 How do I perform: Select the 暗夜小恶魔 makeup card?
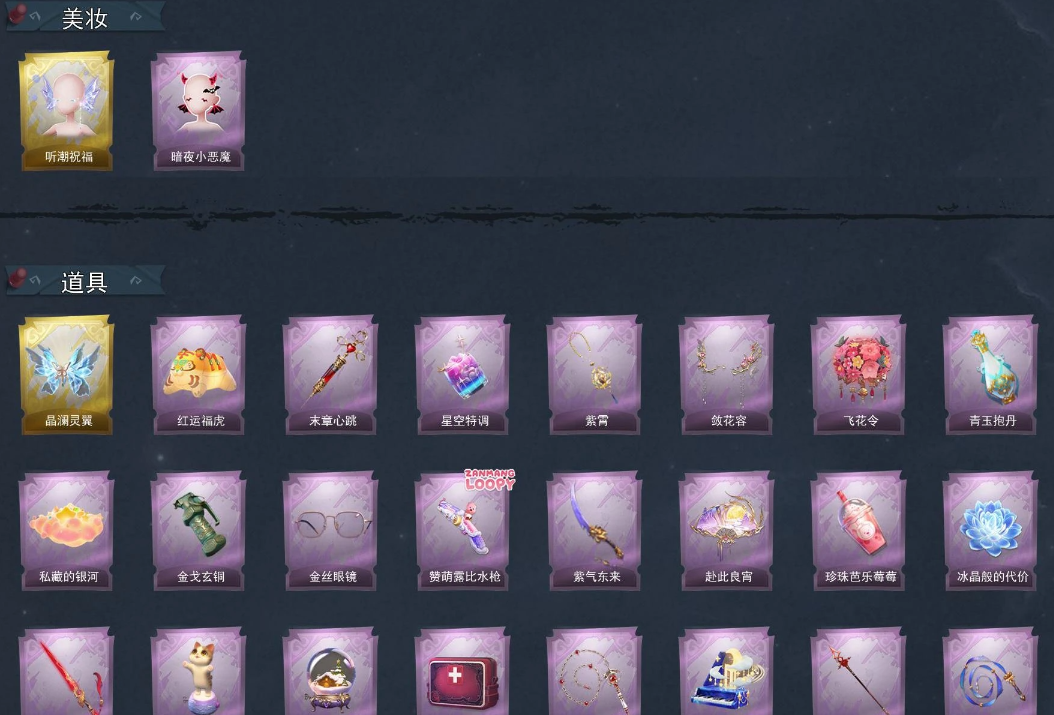(x=198, y=111)
